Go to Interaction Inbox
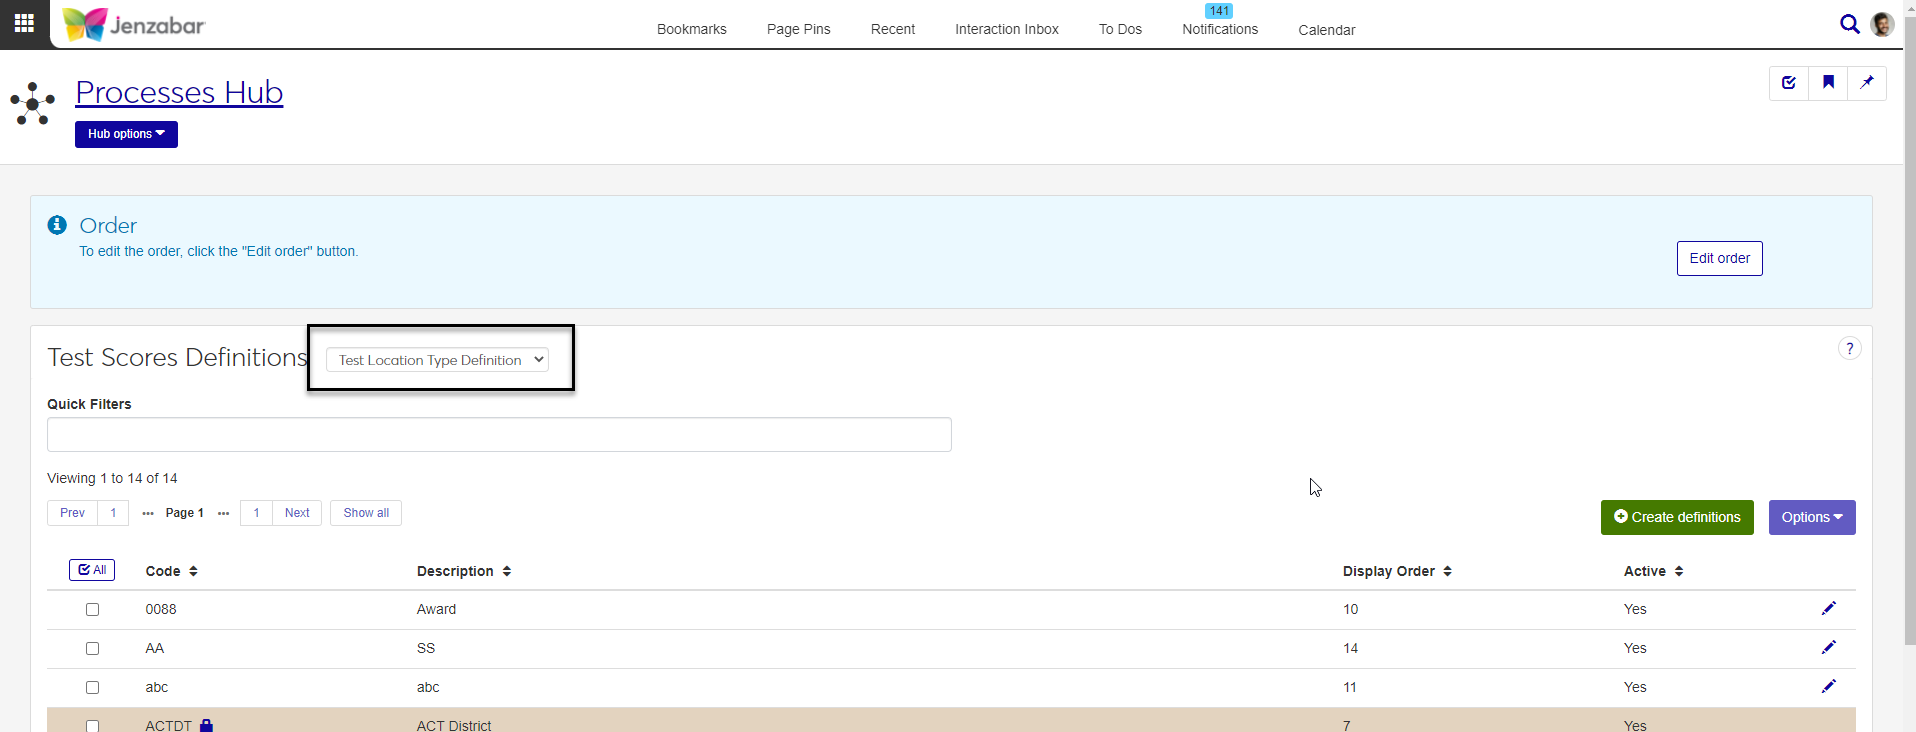 (1006, 29)
